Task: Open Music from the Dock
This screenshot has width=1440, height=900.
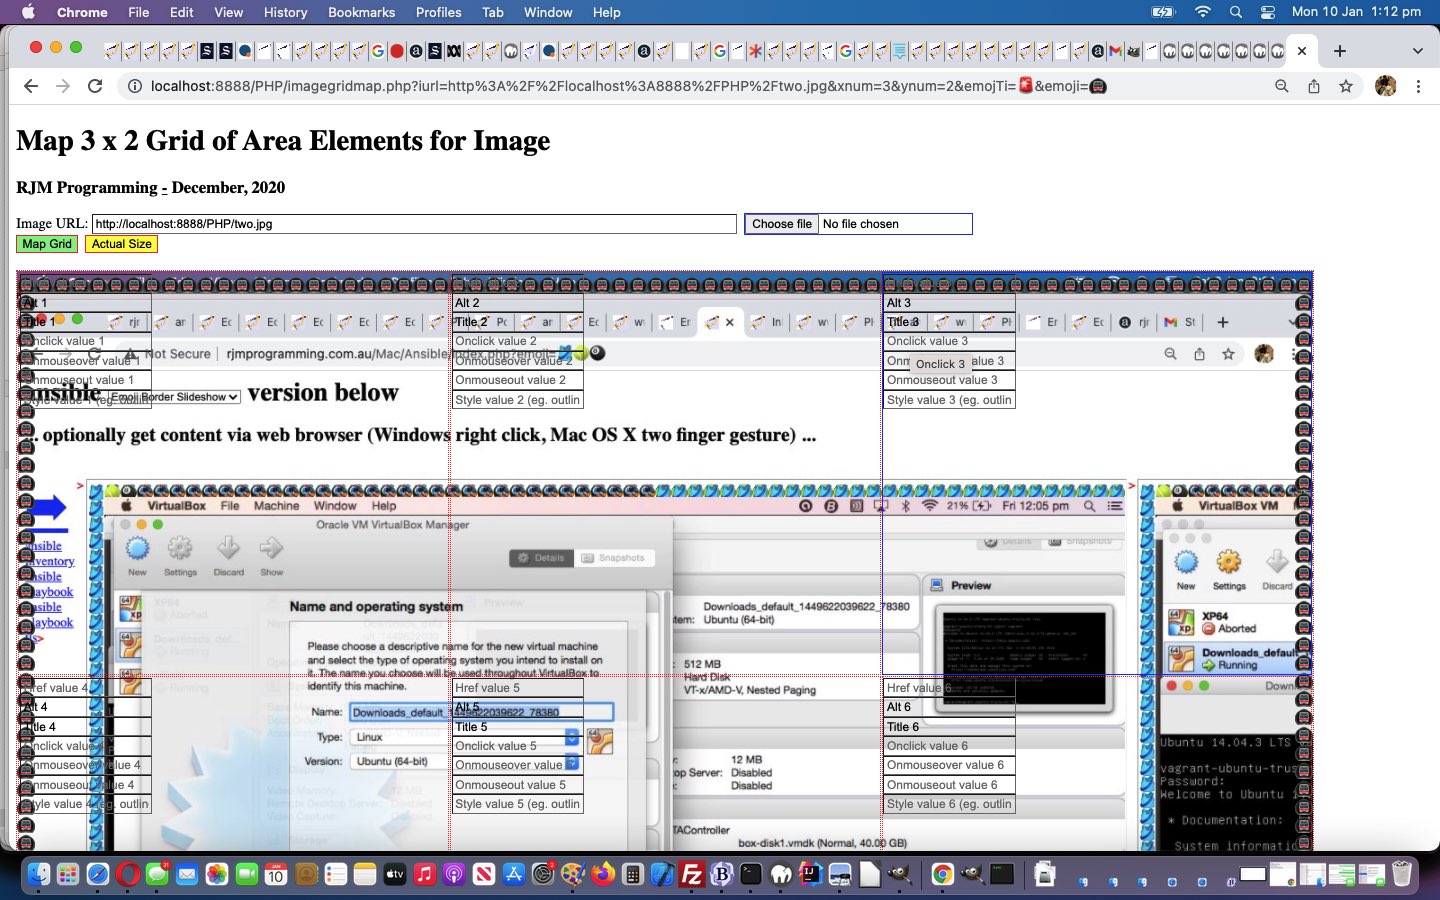Action: pos(424,875)
